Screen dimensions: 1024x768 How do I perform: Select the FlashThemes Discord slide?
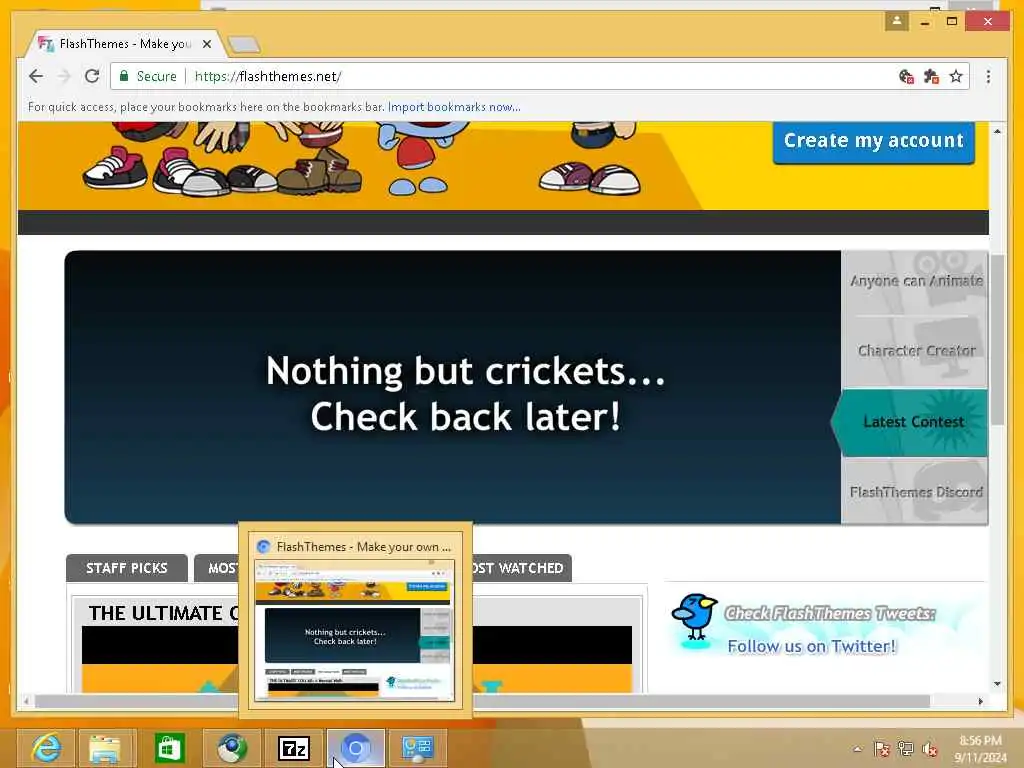click(x=915, y=491)
